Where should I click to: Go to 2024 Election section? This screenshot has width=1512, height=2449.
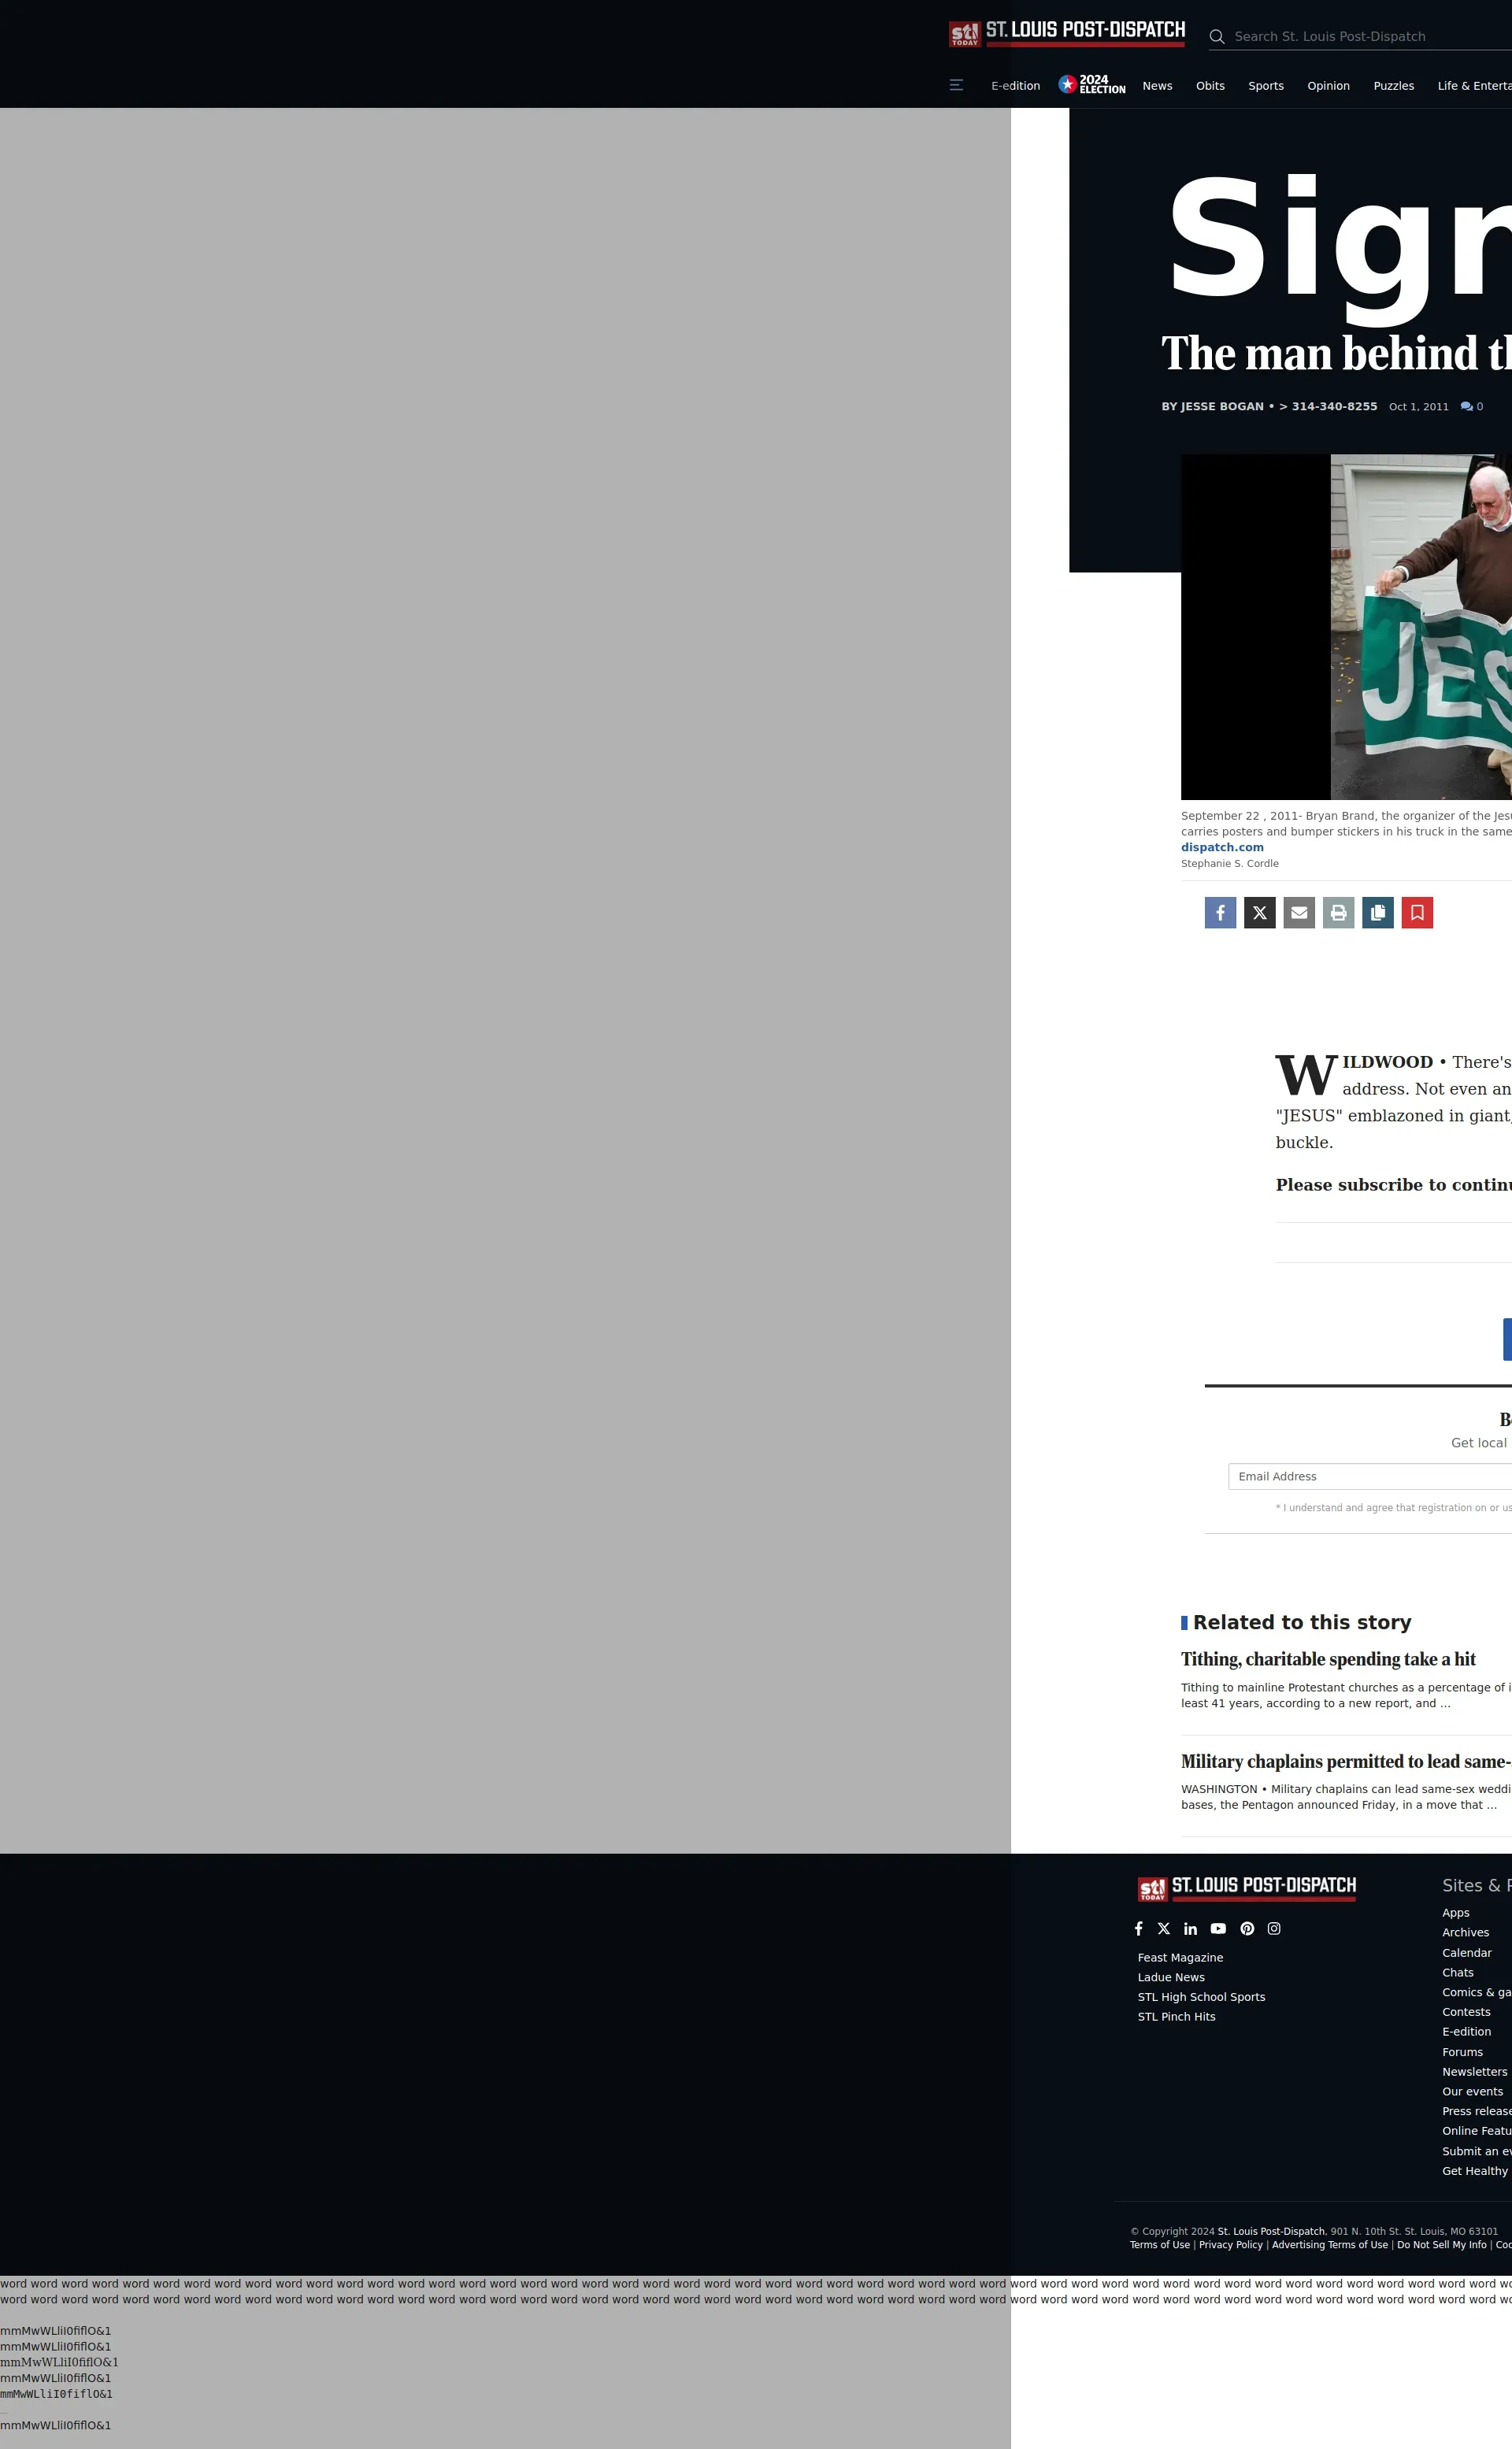click(1092, 85)
